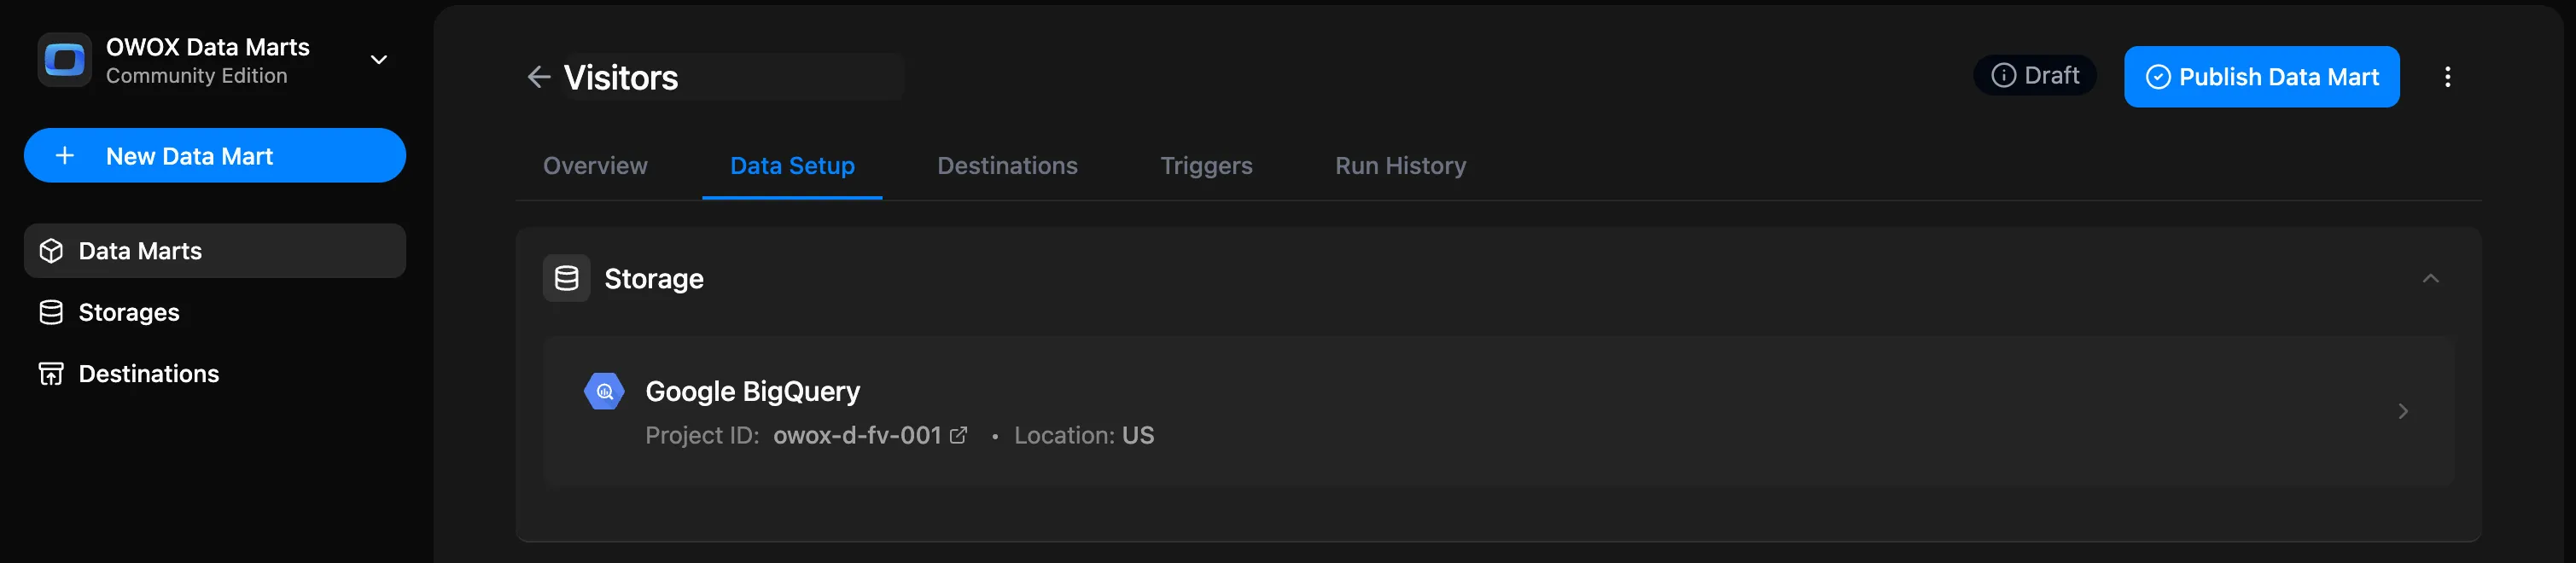Open the Run History tab
Viewport: 2576px width, 563px height.
(x=1400, y=166)
